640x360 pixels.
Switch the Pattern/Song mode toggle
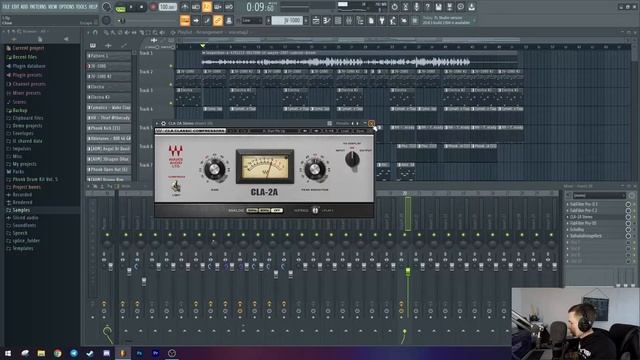pyautogui.click(x=120, y=7)
